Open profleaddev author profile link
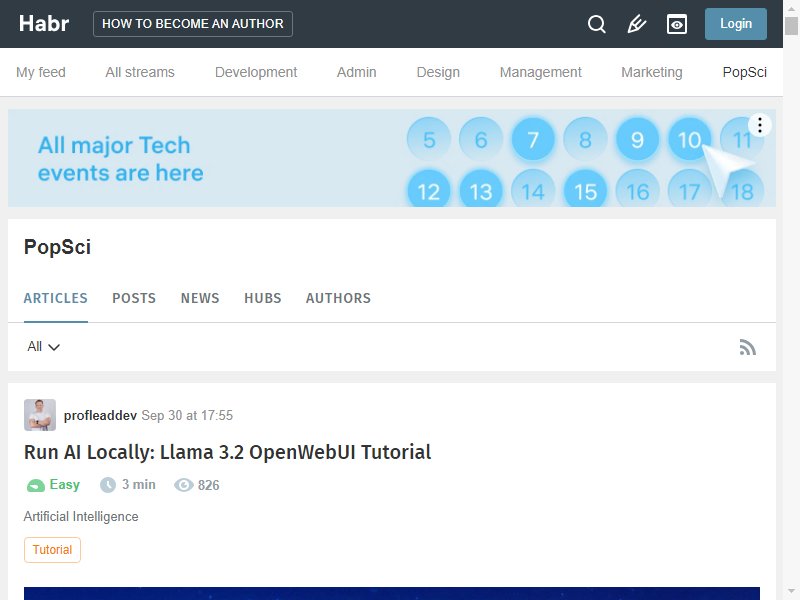This screenshot has width=800, height=600. (x=100, y=415)
